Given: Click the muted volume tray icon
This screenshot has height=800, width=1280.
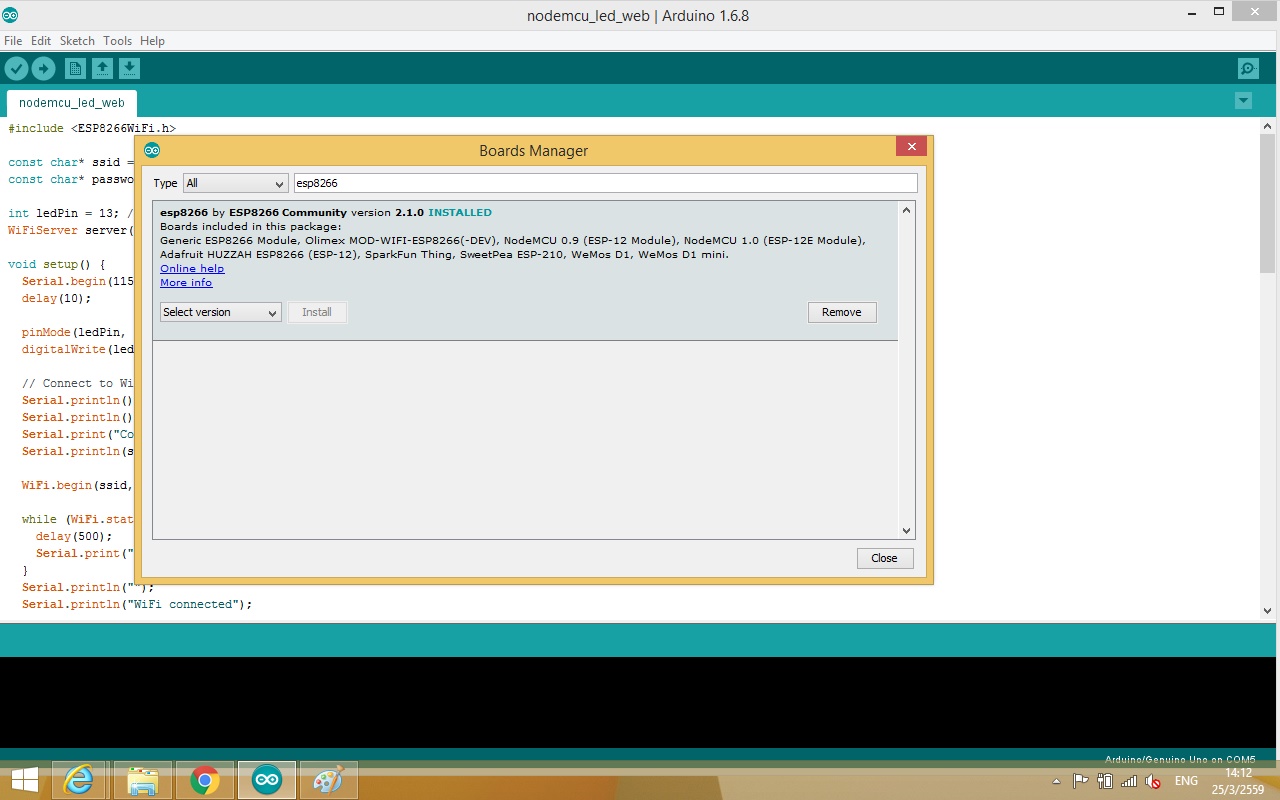Looking at the screenshot, I should click(1153, 781).
